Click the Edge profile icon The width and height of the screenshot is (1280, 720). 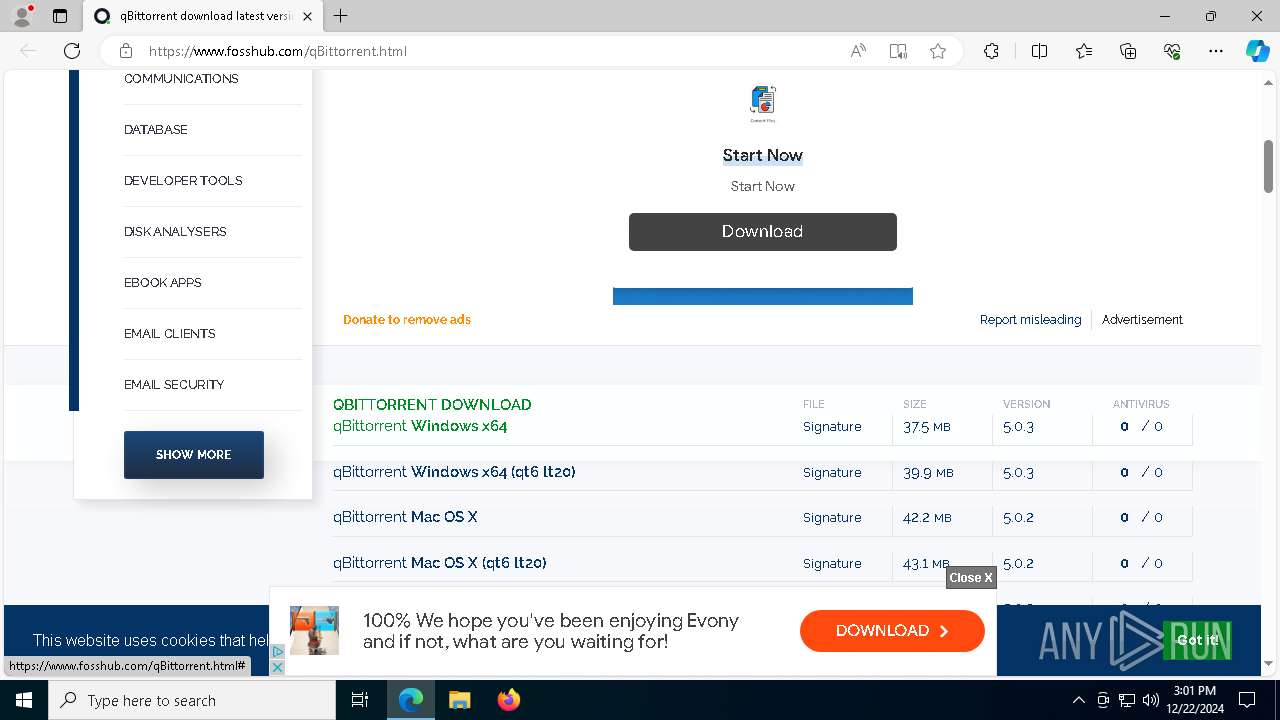(x=22, y=16)
